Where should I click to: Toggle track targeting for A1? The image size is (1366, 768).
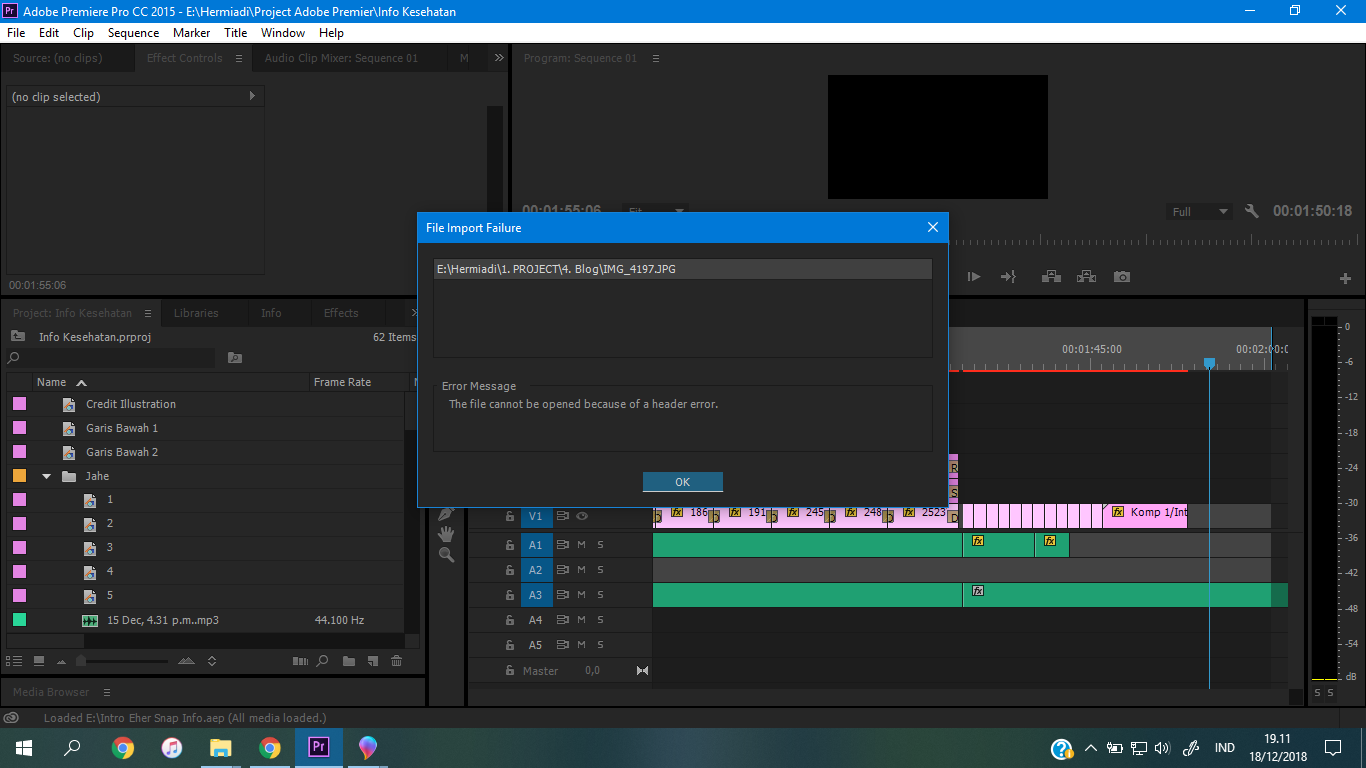click(x=536, y=545)
